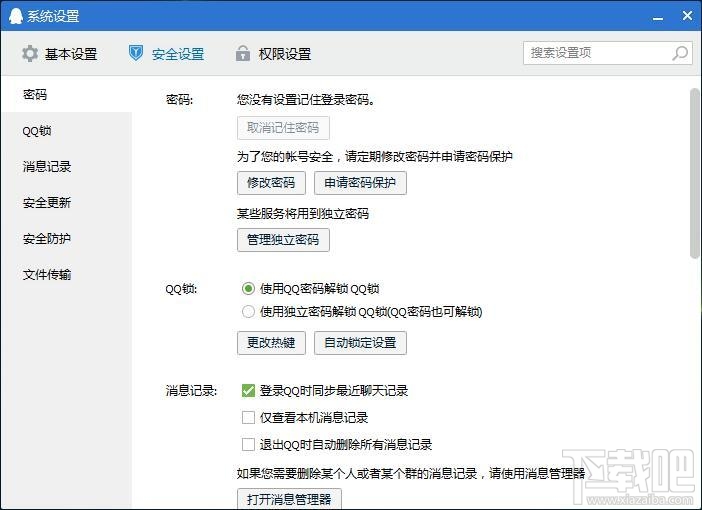Select 消息记录 in the left sidebar
Screen dimensions: 702x510
(66, 167)
